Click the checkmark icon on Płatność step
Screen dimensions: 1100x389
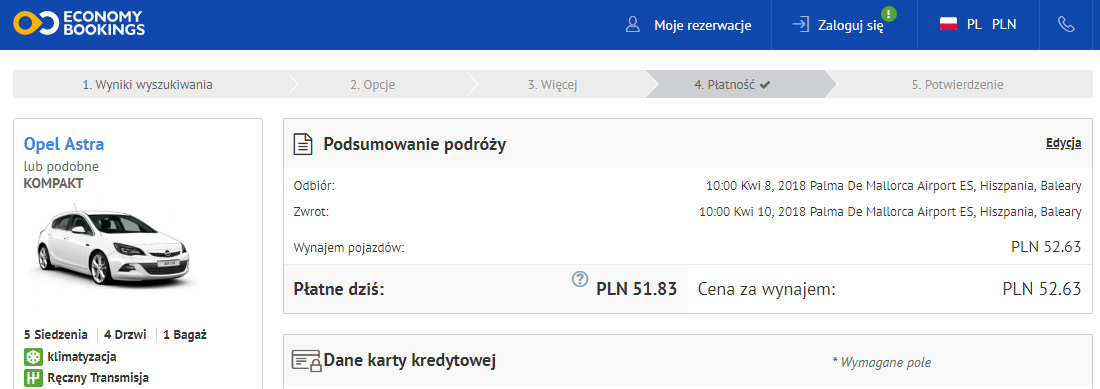[765, 85]
